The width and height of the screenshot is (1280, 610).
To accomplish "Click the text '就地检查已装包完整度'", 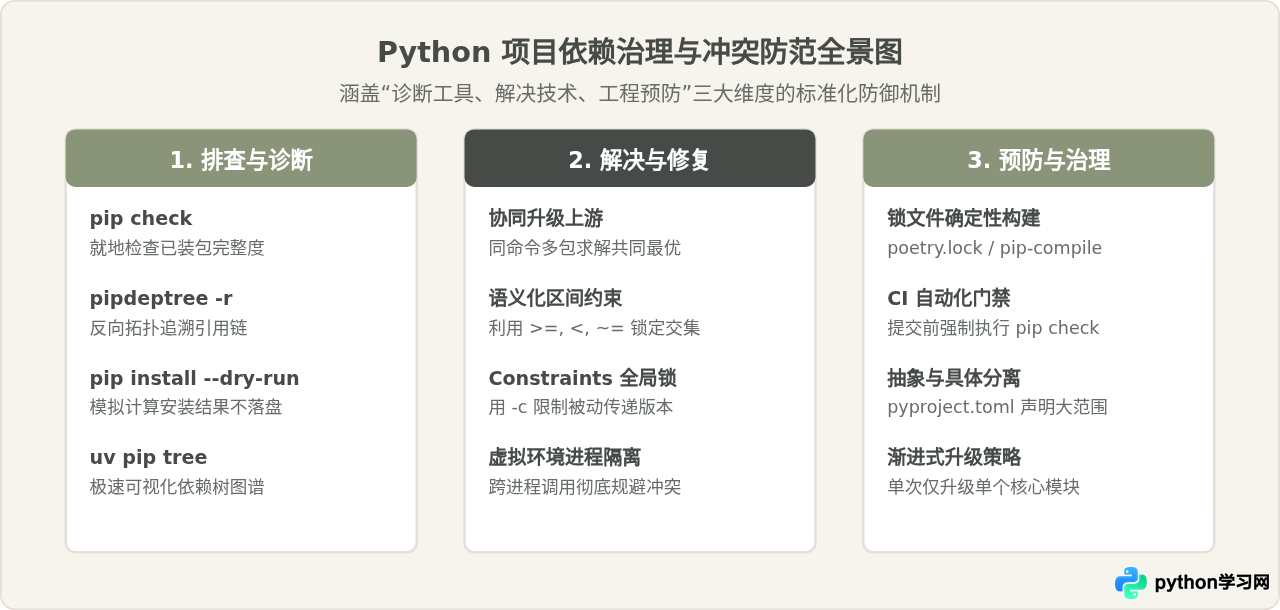I will [x=177, y=248].
